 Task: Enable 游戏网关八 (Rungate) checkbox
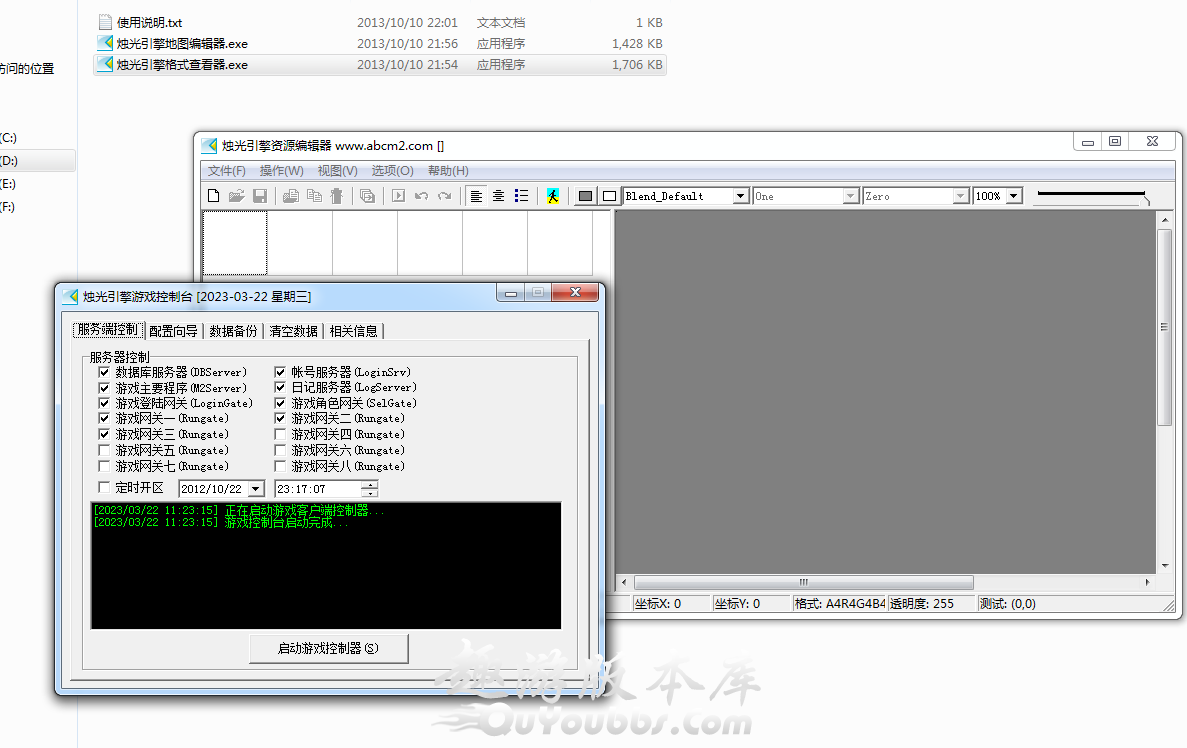coord(280,466)
